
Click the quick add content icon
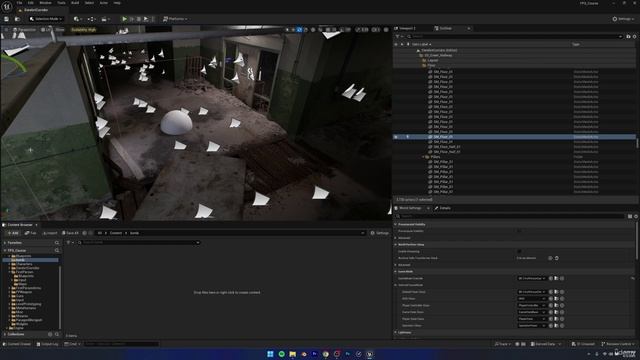[x=78, y=19]
